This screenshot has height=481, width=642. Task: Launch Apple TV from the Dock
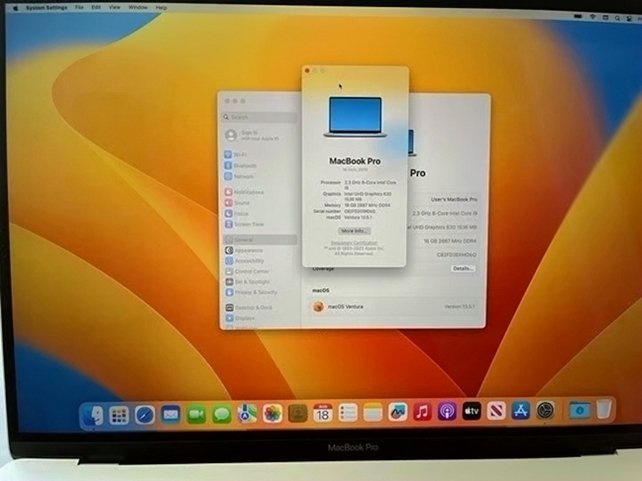click(472, 411)
